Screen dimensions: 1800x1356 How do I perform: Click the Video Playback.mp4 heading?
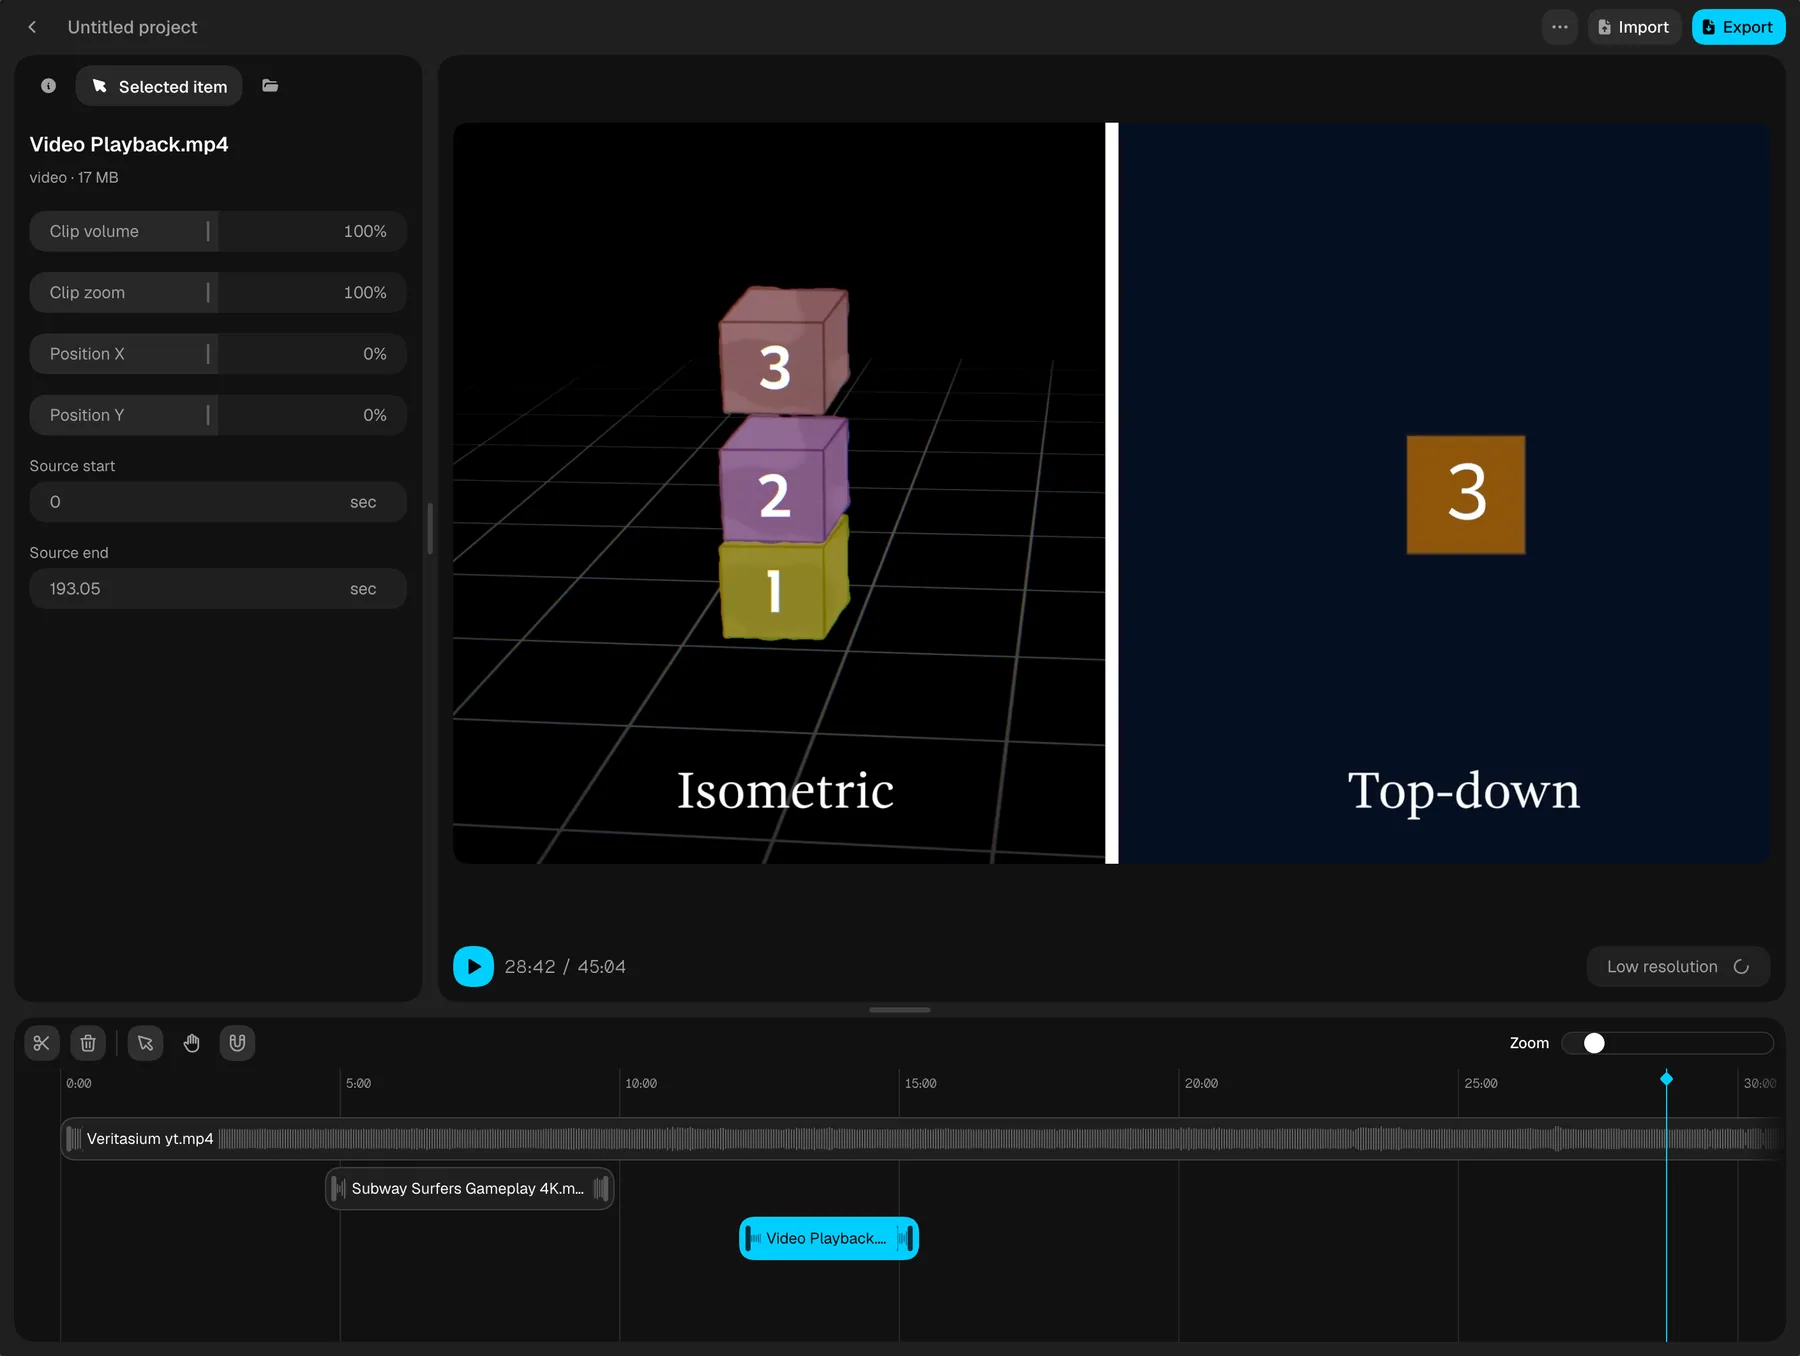[129, 144]
